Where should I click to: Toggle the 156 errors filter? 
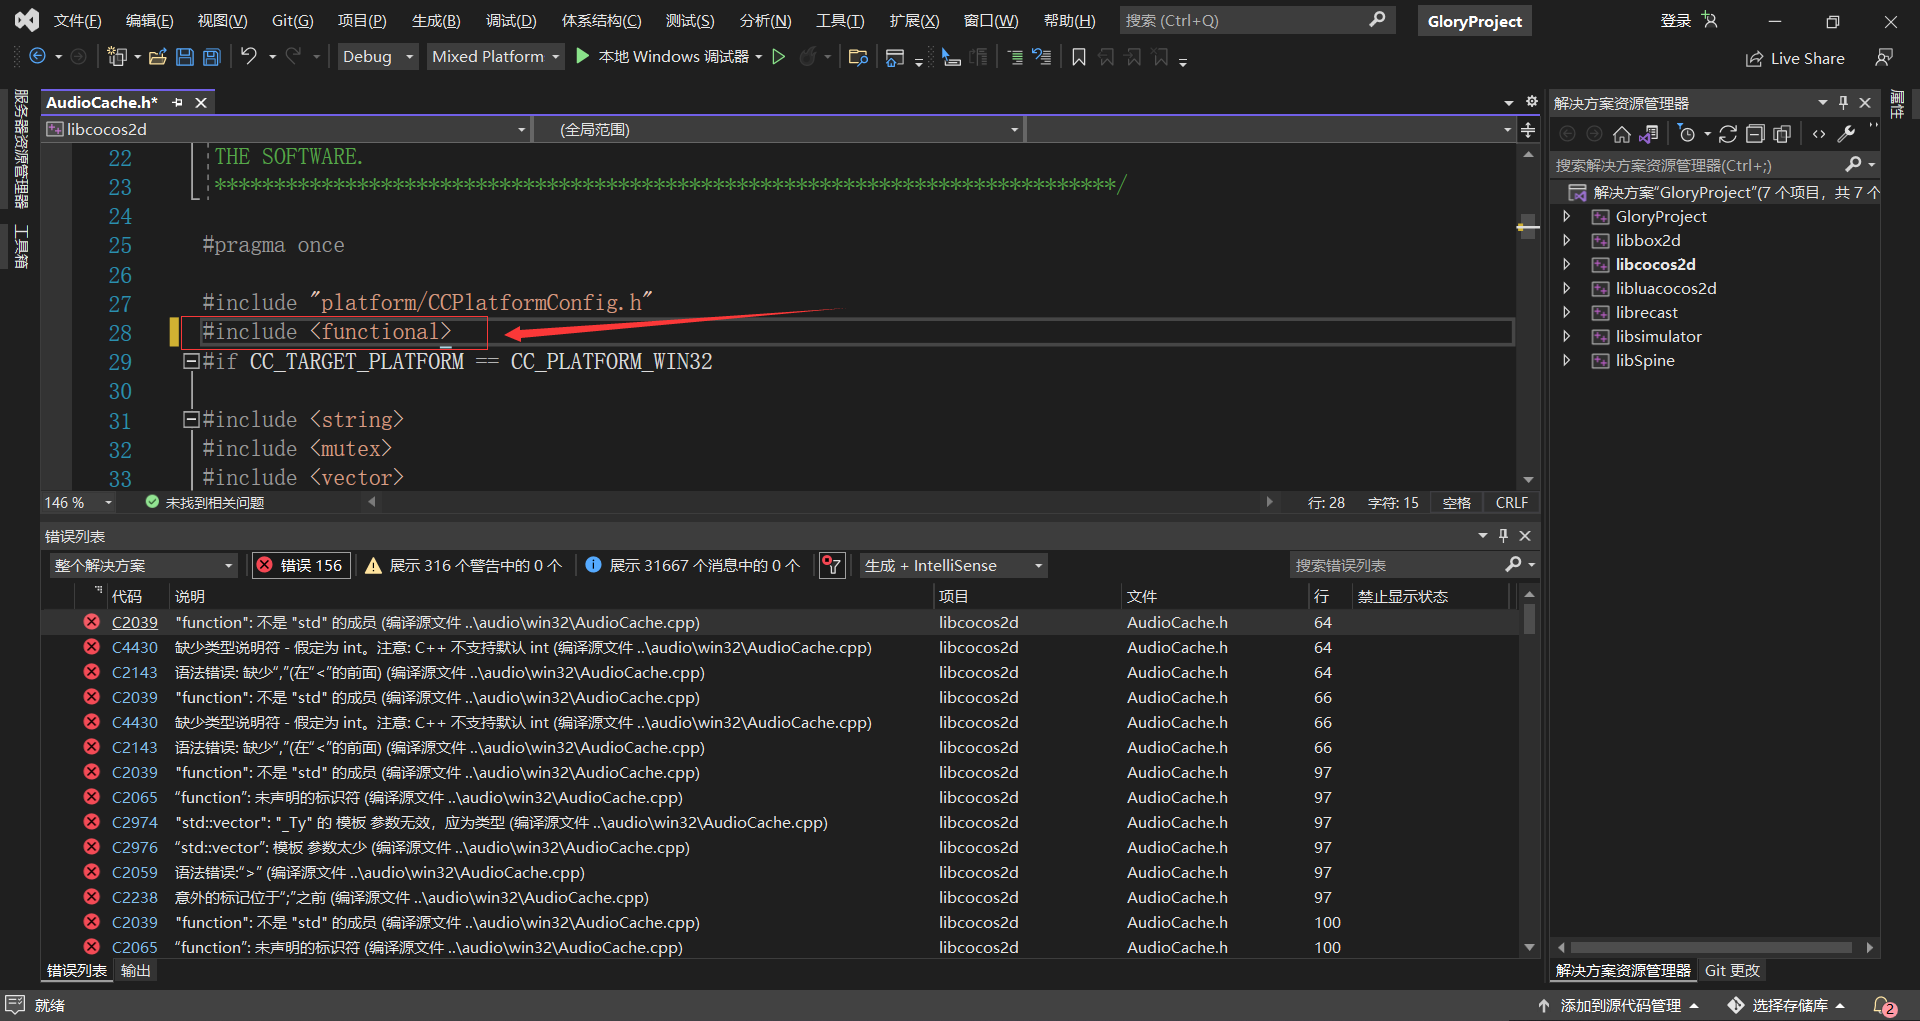(300, 565)
